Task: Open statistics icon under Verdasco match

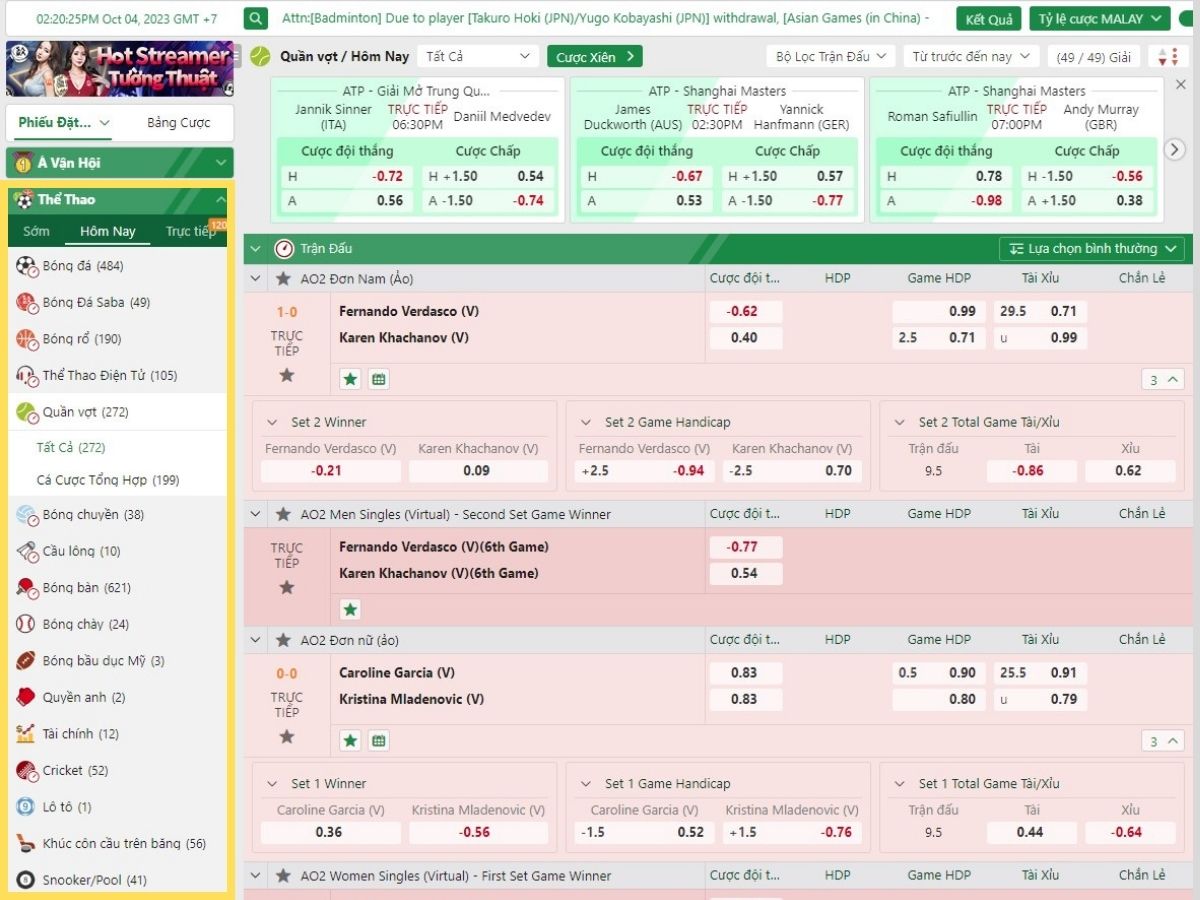Action: [378, 379]
